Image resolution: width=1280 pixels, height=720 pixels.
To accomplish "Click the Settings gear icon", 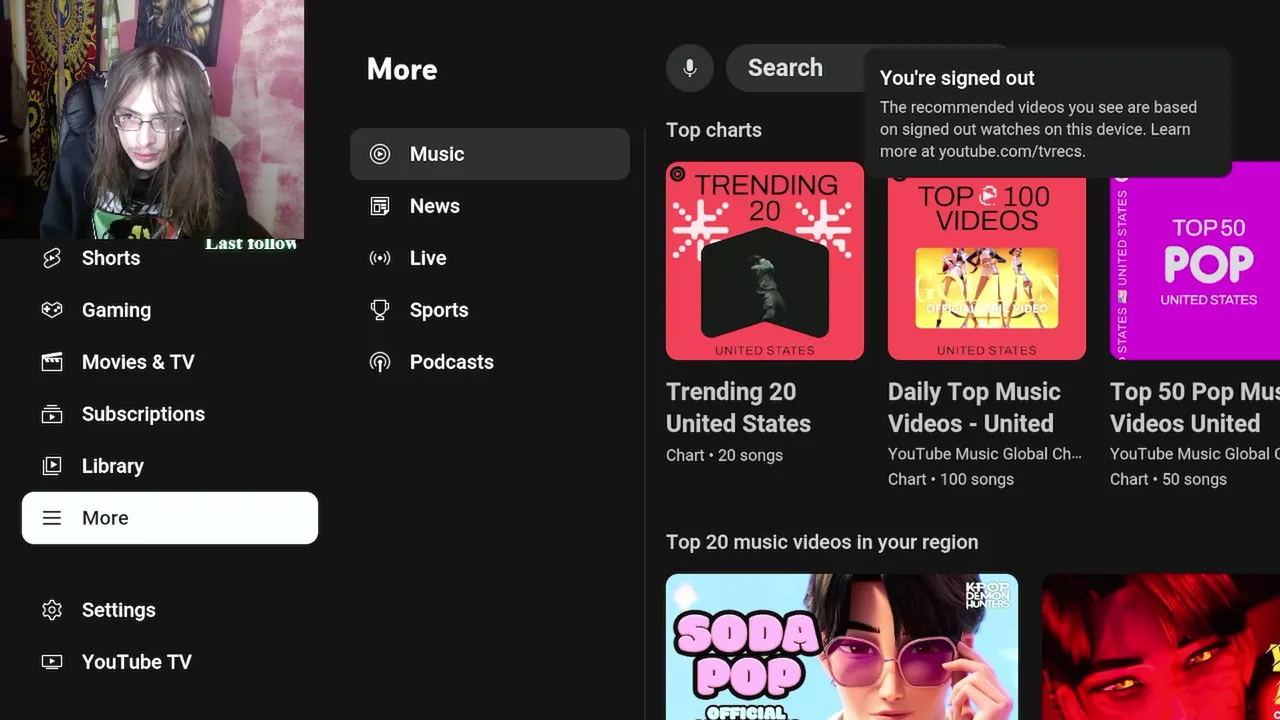I will tap(52, 610).
